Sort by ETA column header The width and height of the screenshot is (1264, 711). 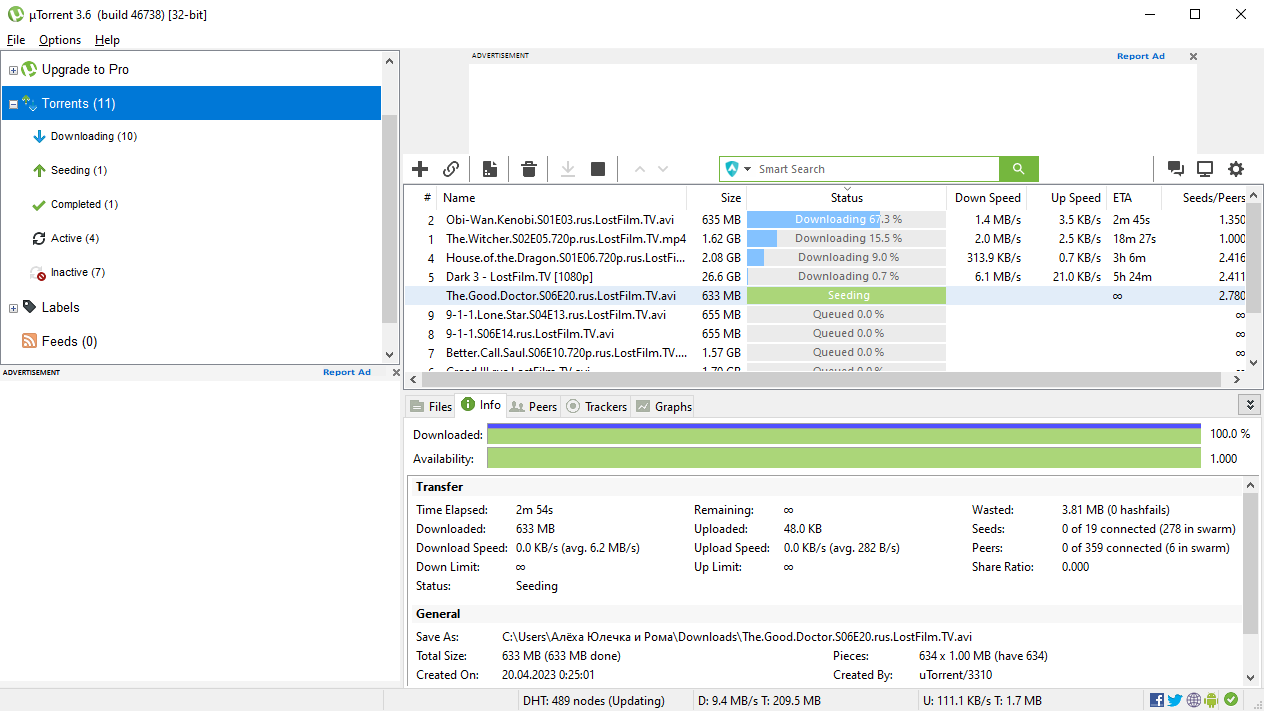(1134, 198)
